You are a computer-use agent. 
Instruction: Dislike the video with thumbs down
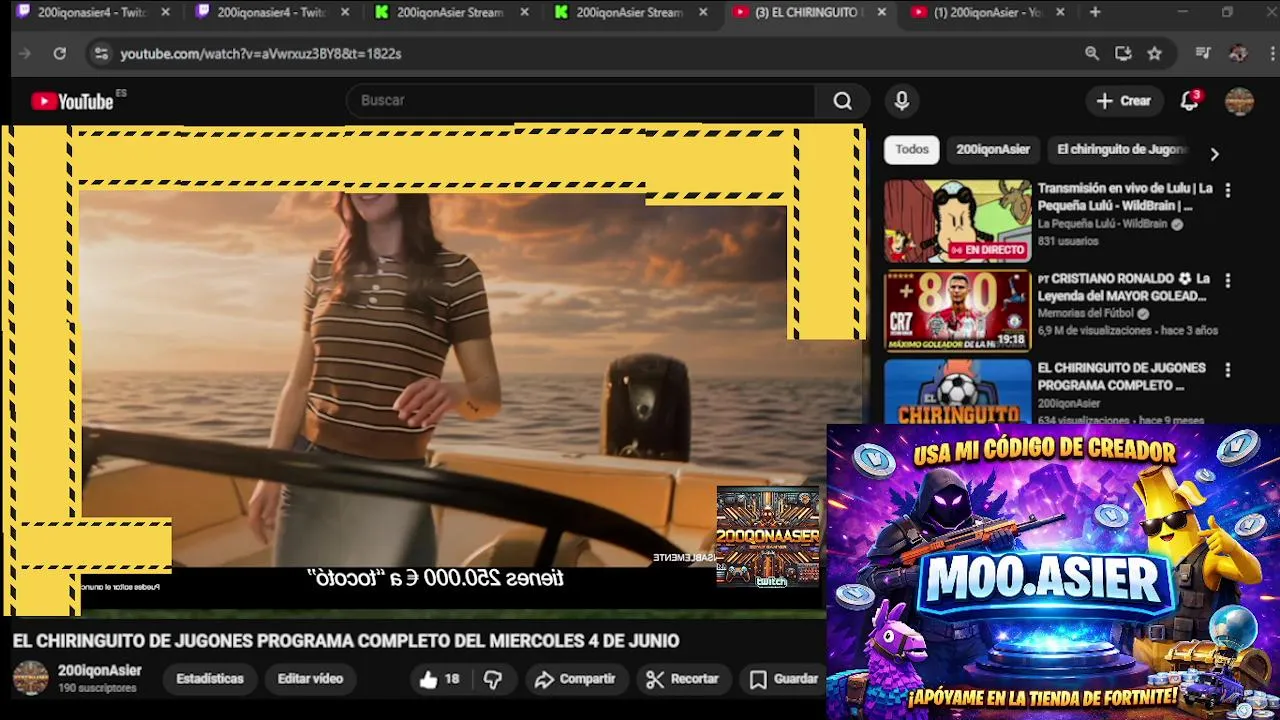pyautogui.click(x=492, y=679)
